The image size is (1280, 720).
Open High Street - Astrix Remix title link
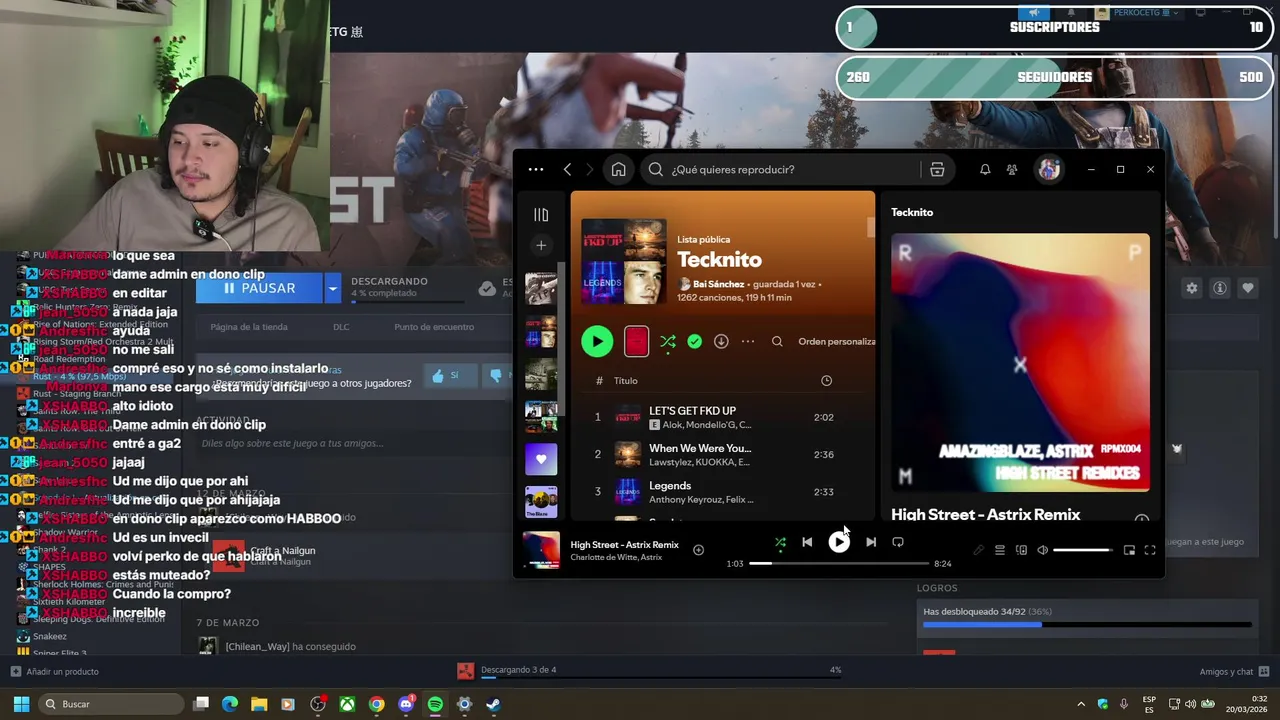coord(624,544)
